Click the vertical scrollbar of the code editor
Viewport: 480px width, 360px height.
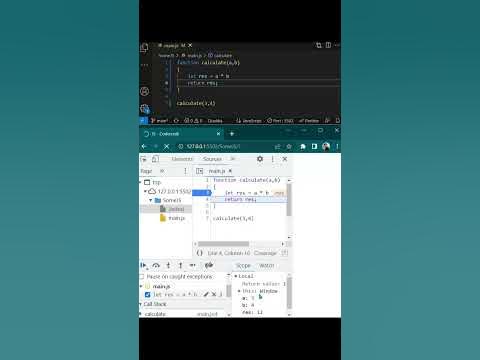(289, 200)
